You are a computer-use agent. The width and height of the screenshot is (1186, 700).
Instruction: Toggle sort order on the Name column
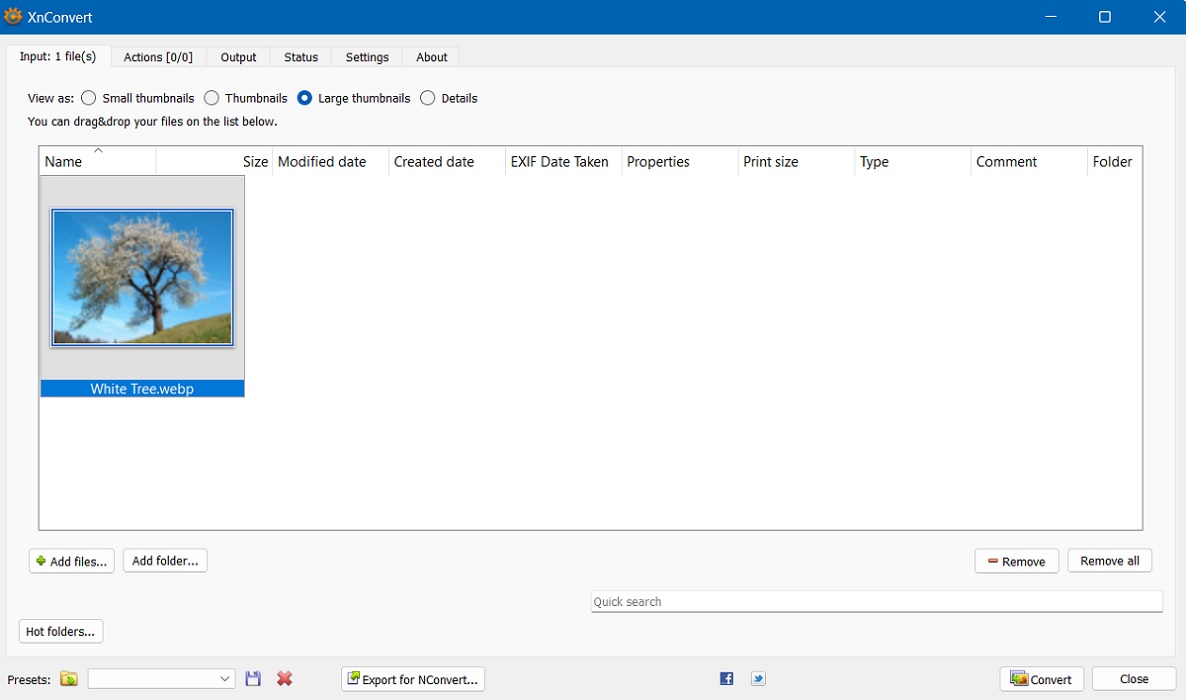tap(97, 161)
